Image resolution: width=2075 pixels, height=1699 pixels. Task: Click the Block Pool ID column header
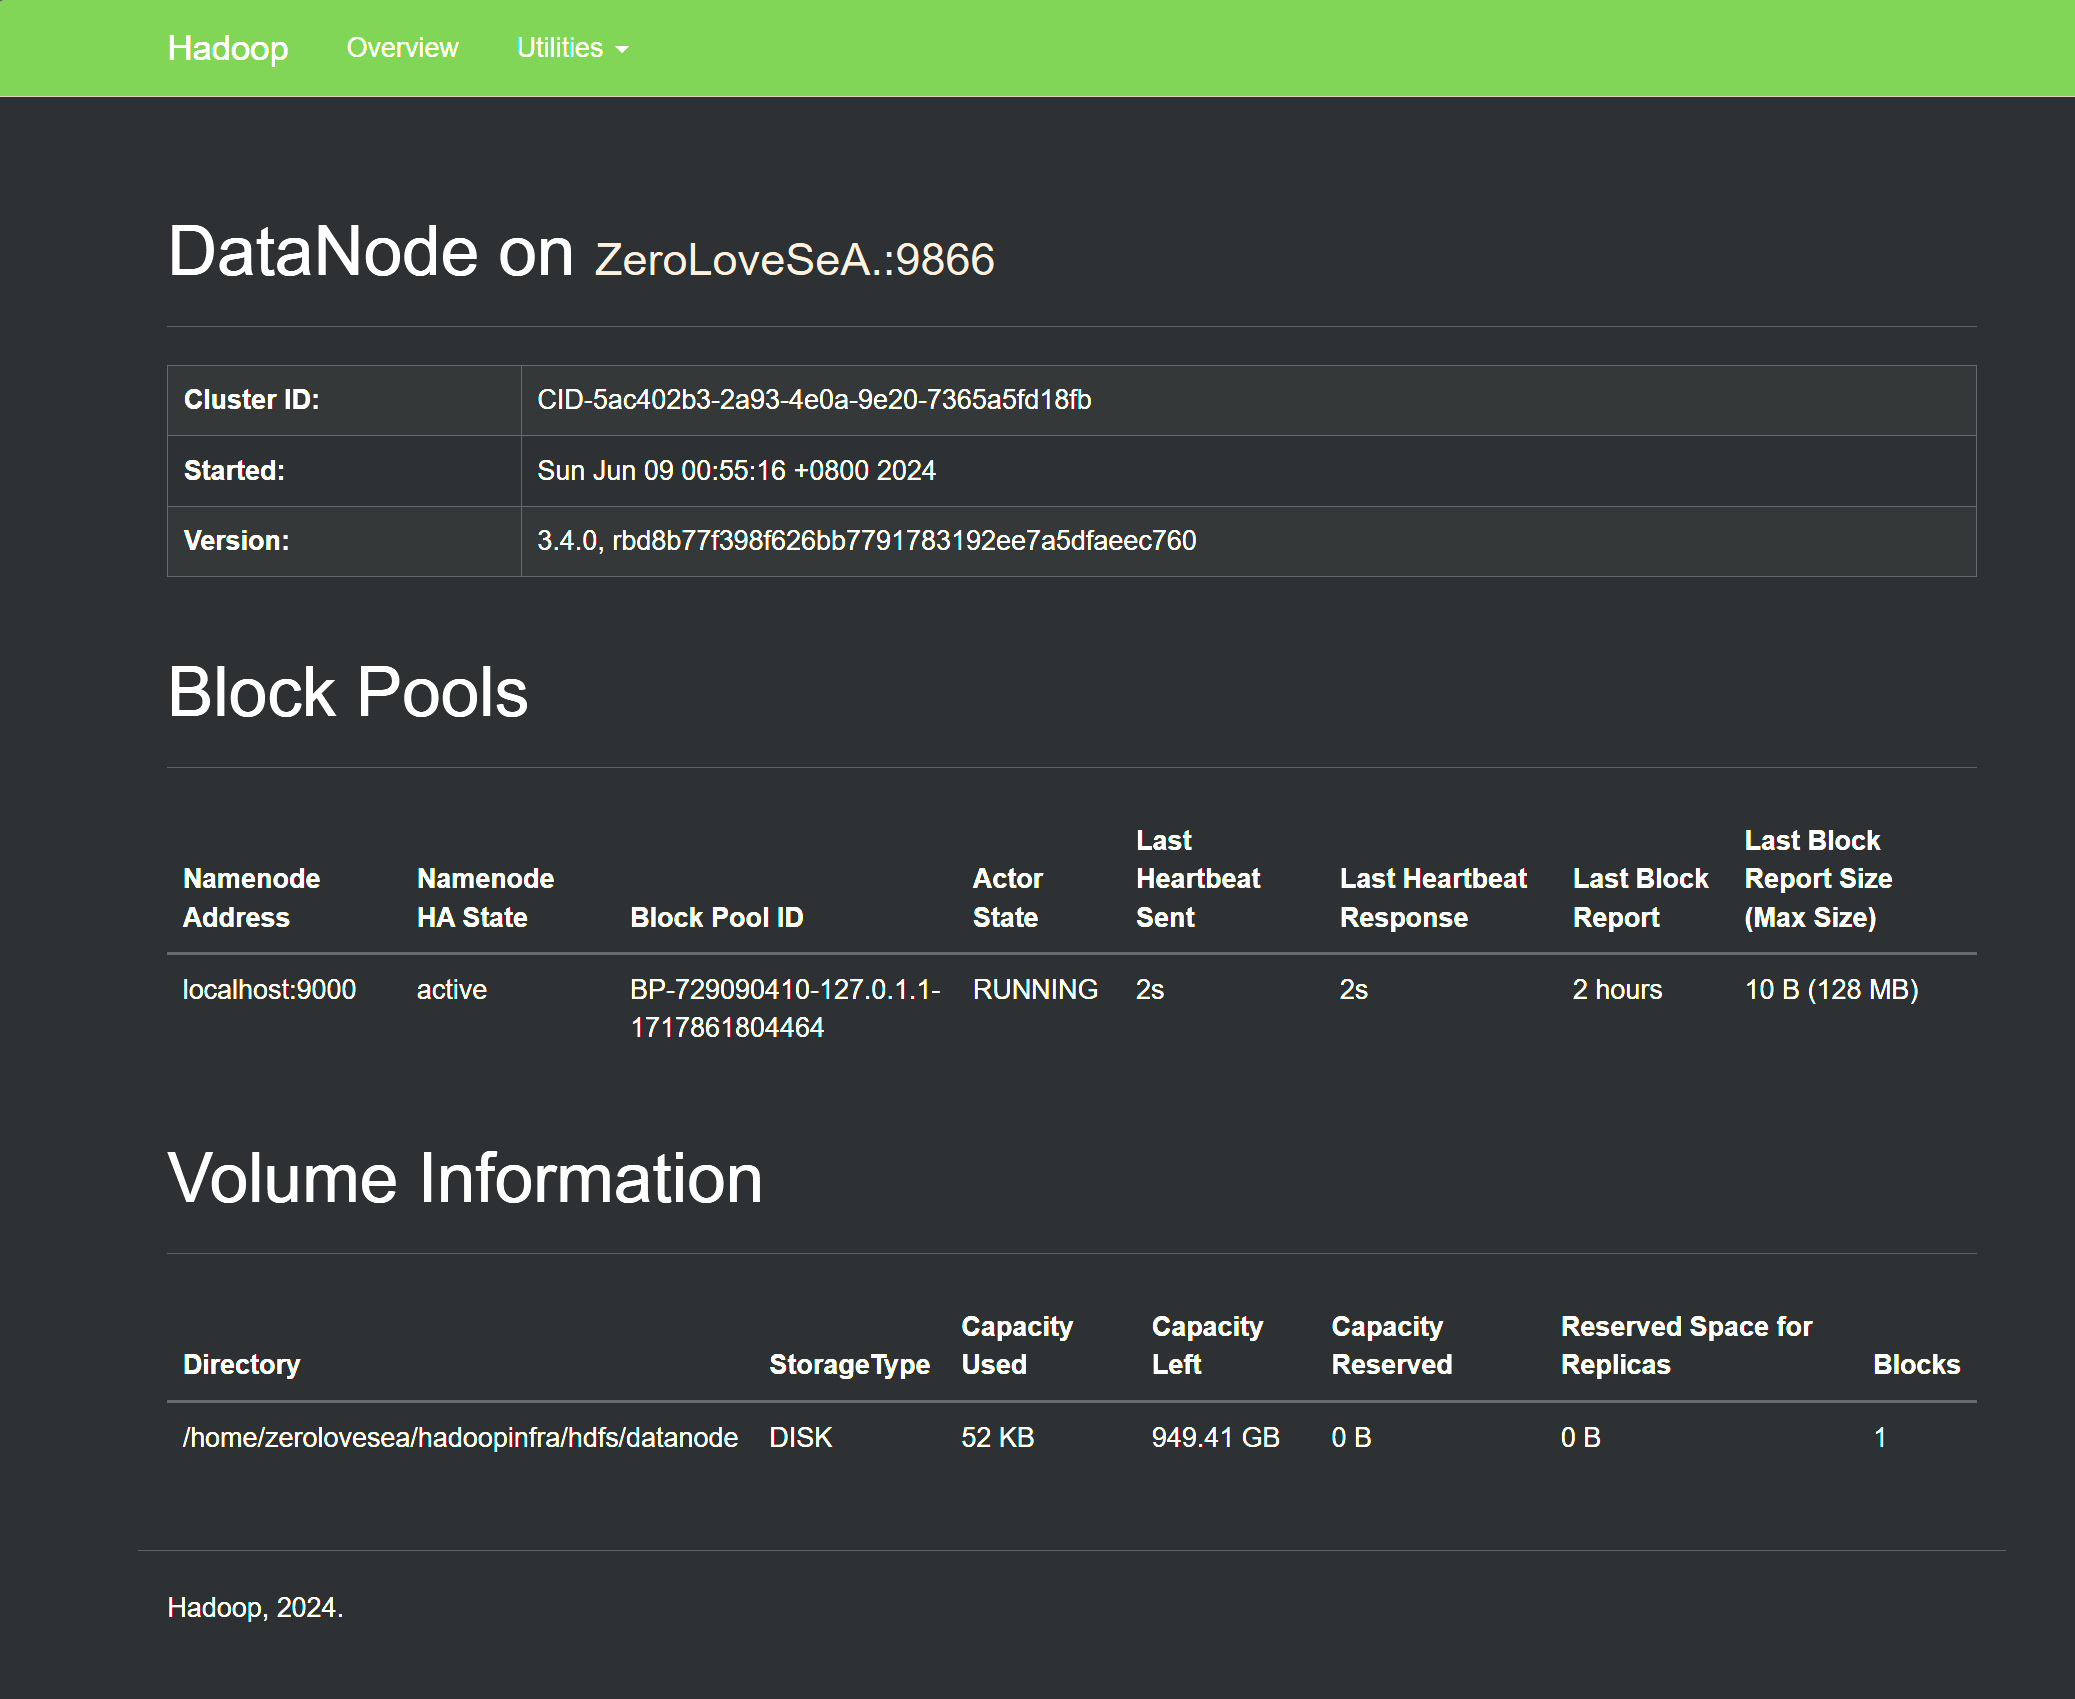(716, 918)
